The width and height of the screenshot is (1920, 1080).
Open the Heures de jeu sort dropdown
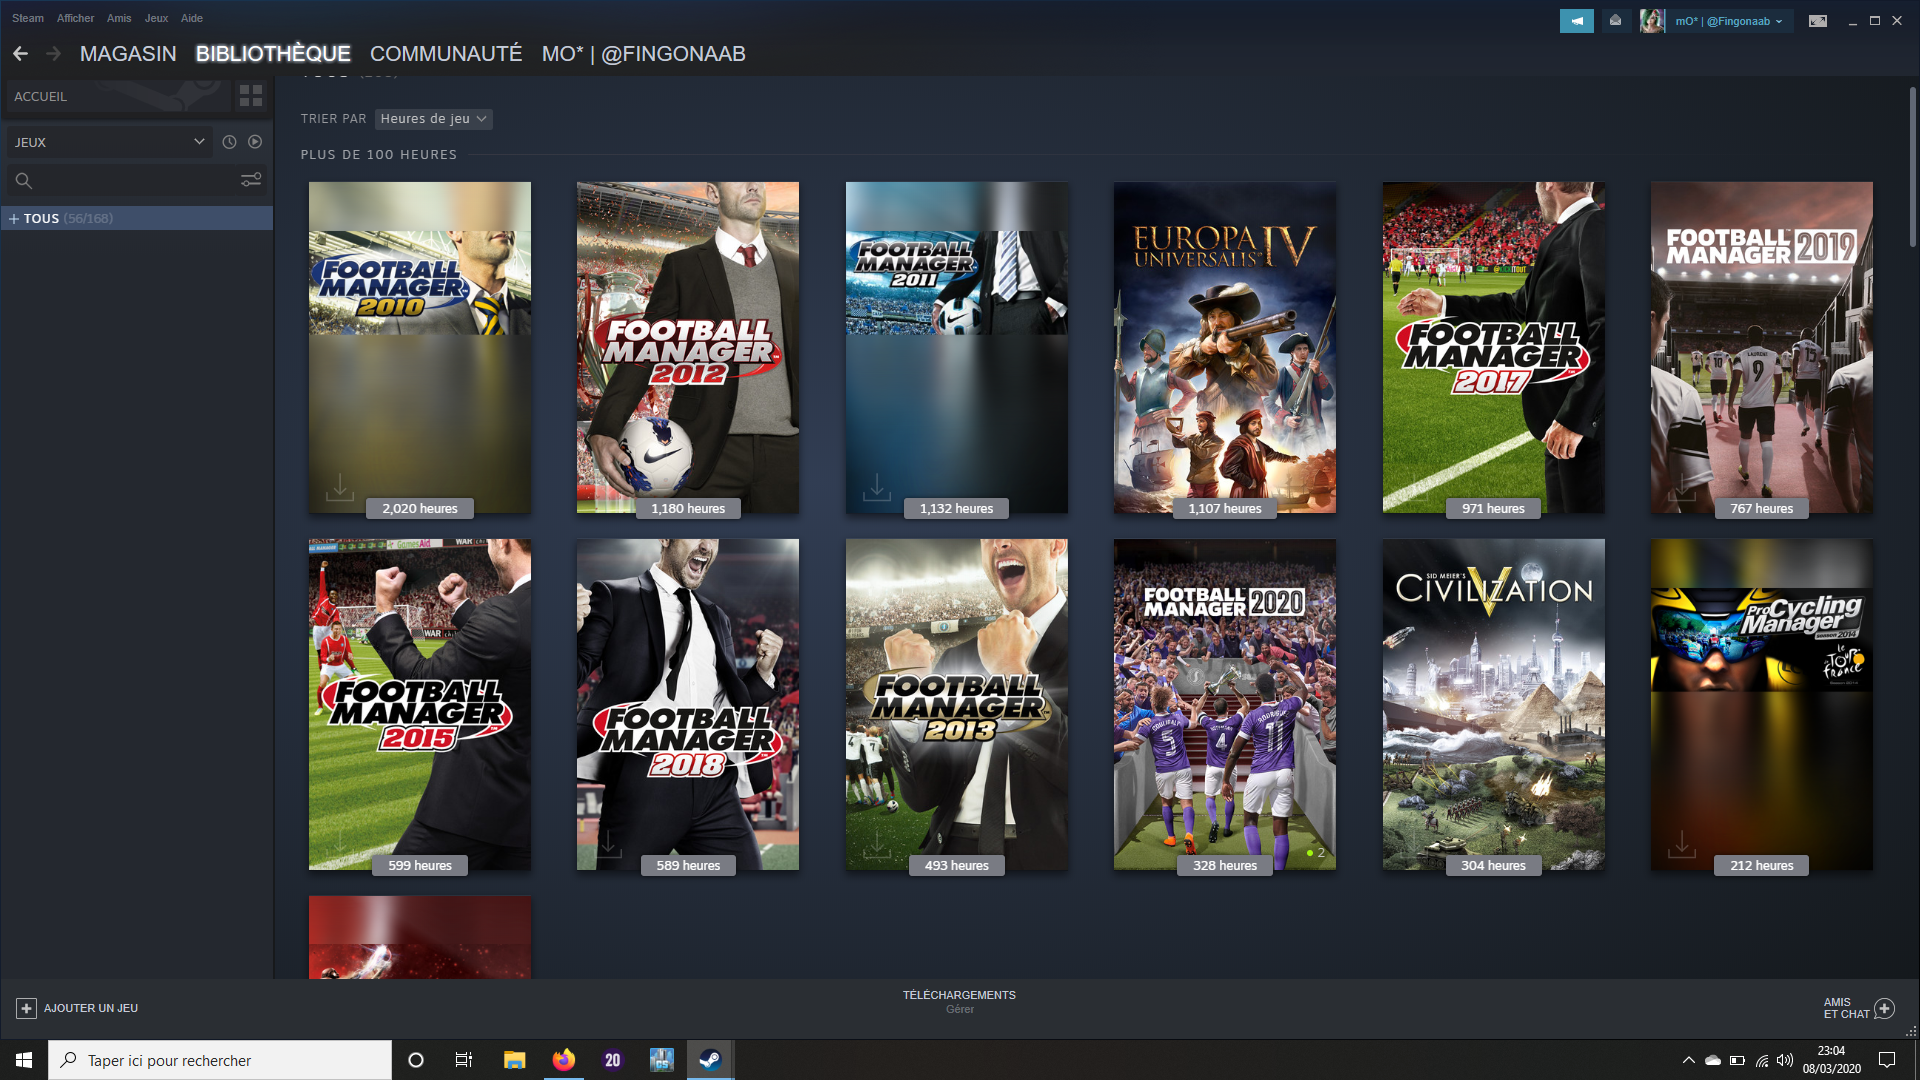tap(433, 119)
